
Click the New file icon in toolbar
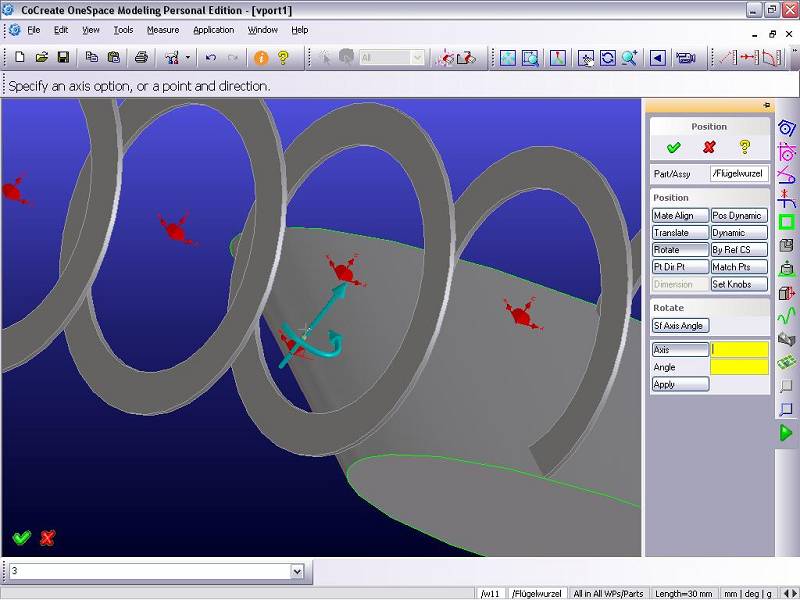(x=19, y=58)
